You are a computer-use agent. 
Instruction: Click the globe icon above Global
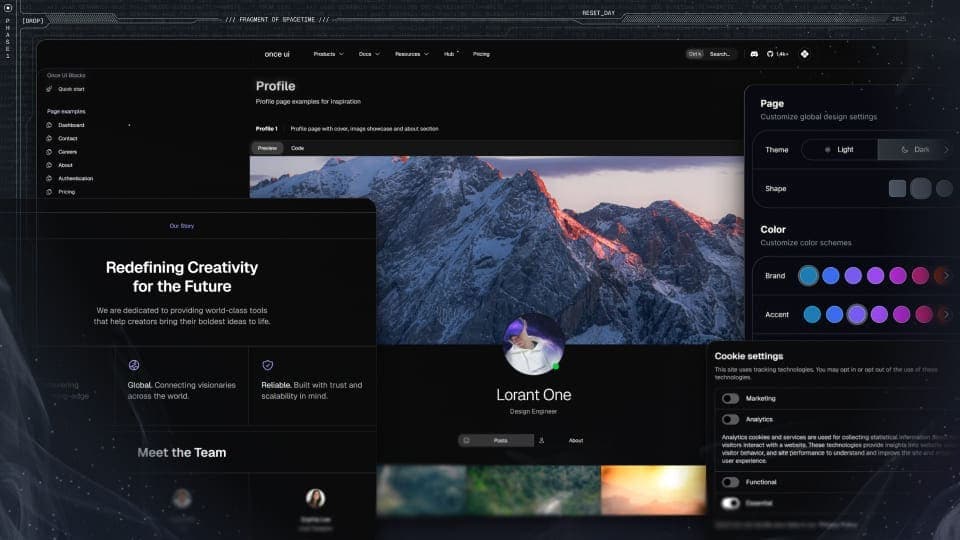[133, 365]
